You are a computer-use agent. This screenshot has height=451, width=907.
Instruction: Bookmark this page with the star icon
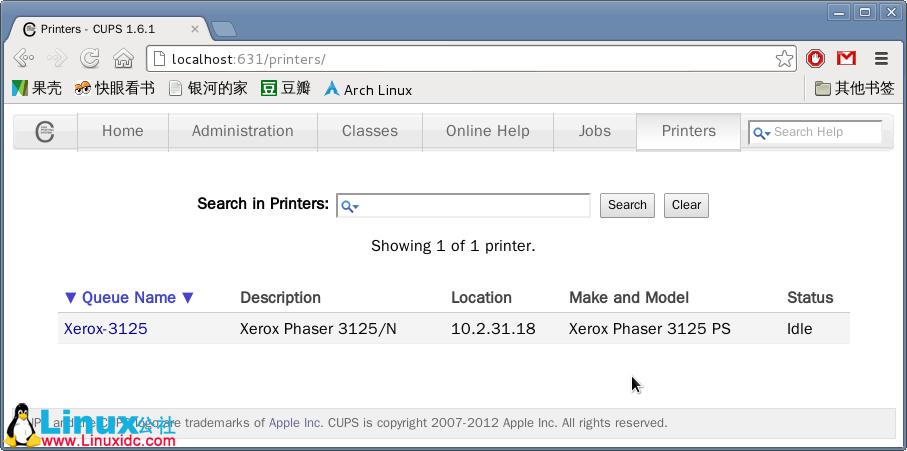[x=785, y=58]
